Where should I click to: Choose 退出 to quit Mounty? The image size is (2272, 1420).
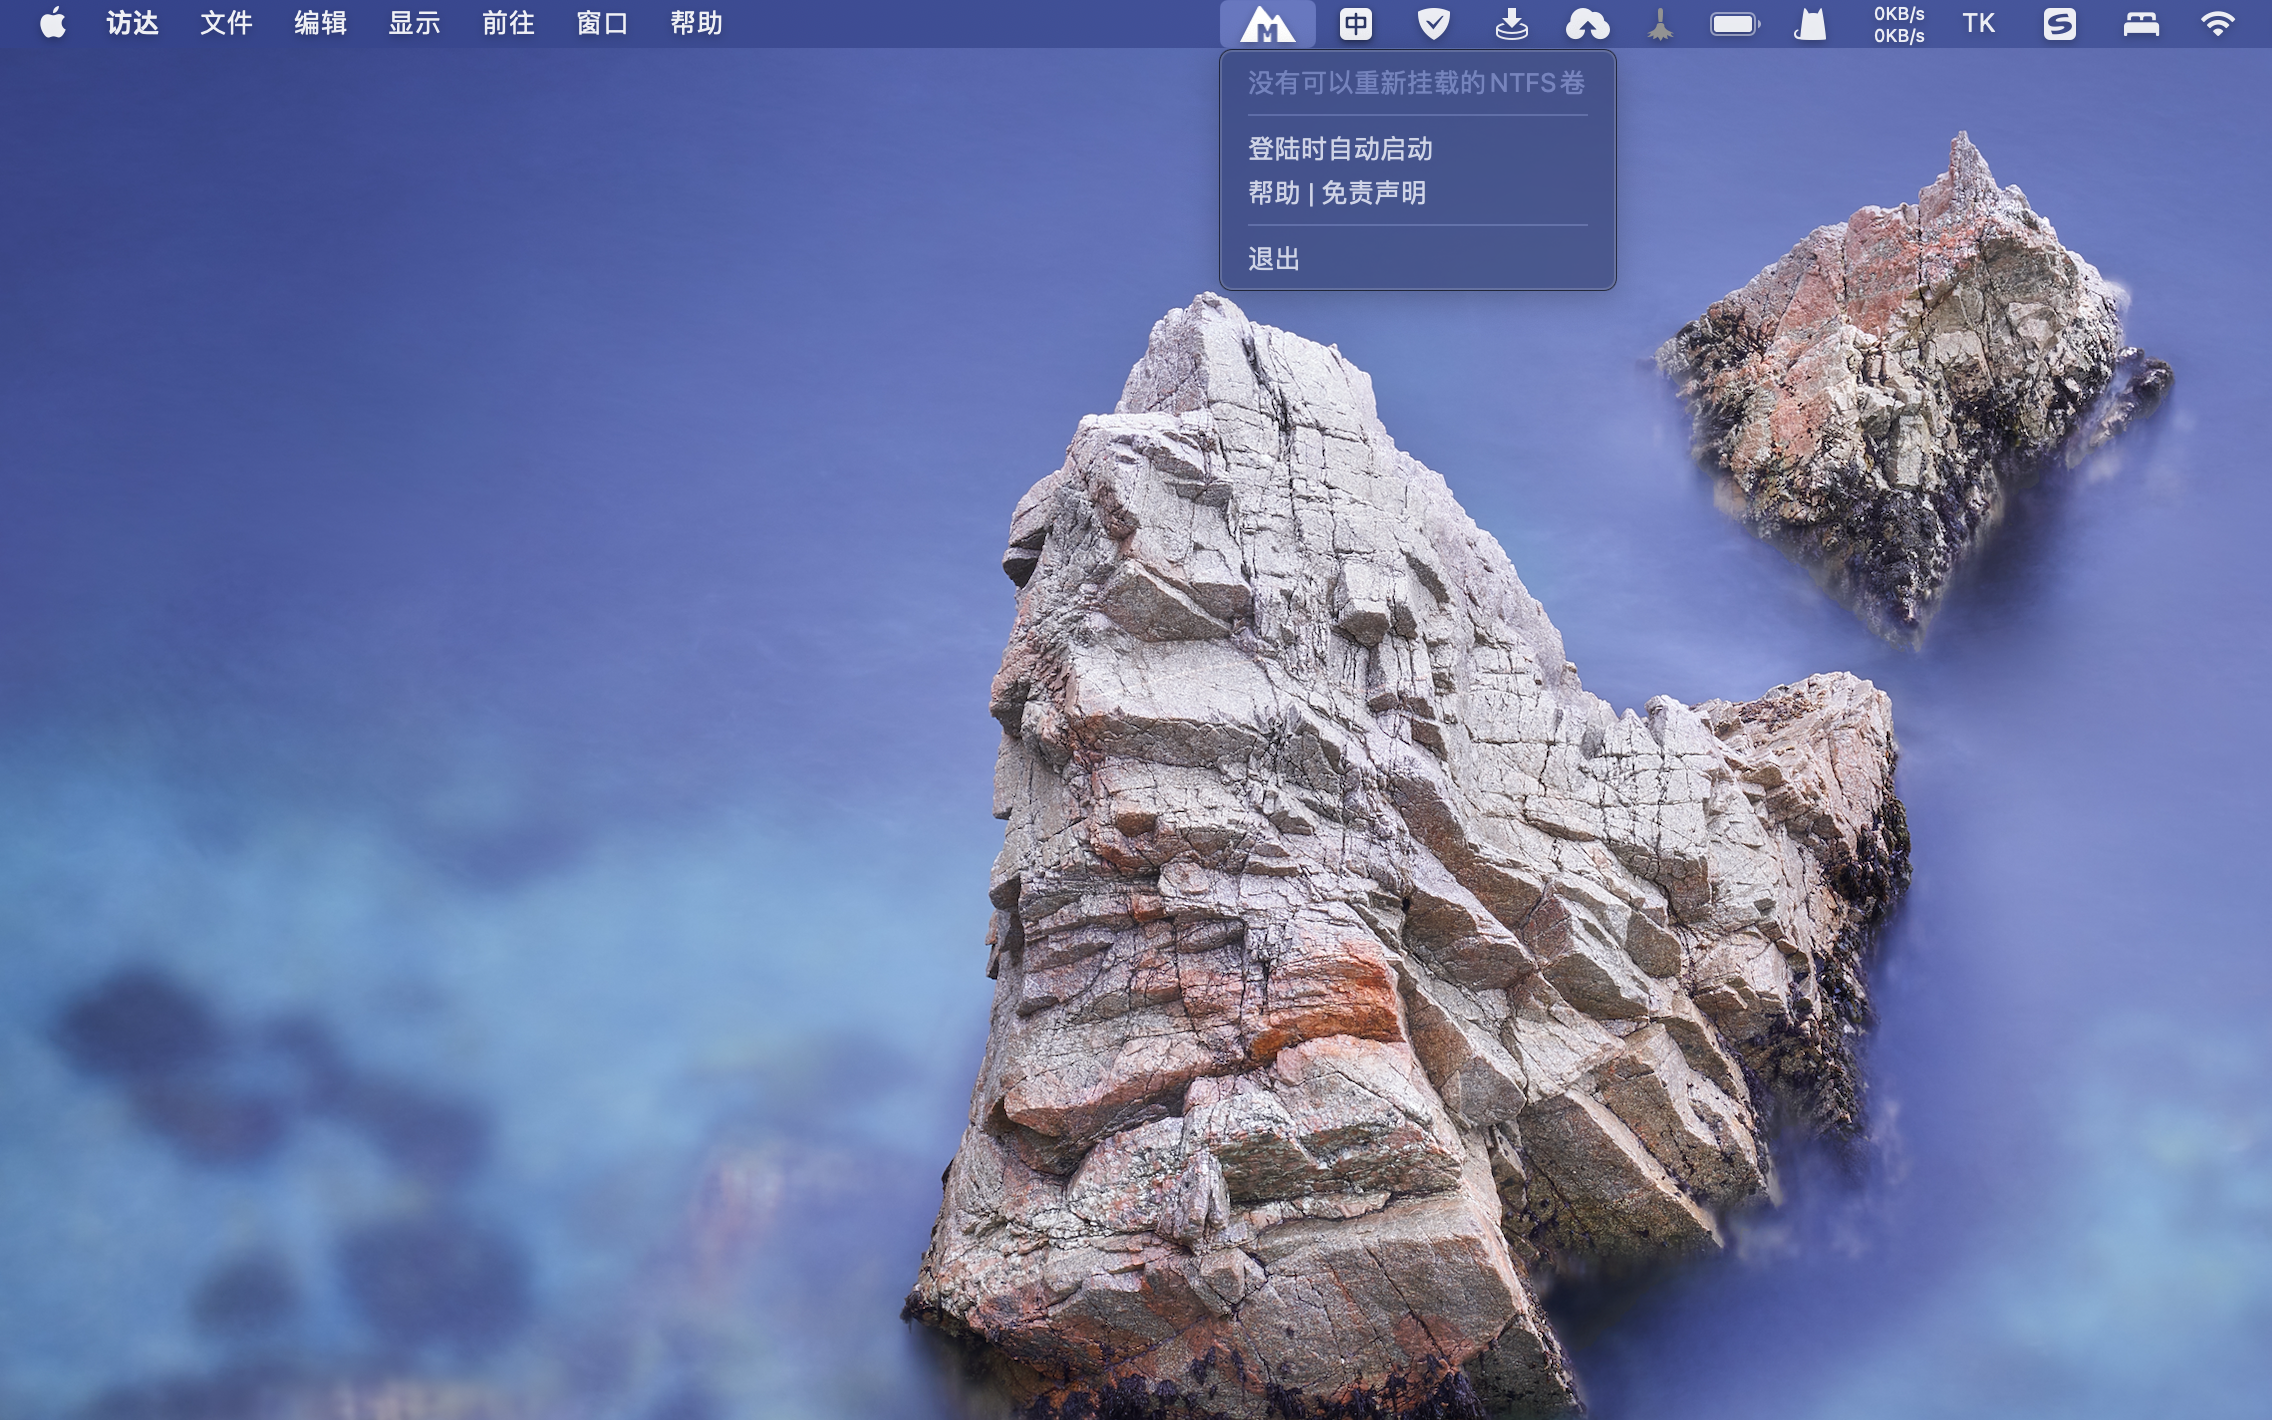1417,259
